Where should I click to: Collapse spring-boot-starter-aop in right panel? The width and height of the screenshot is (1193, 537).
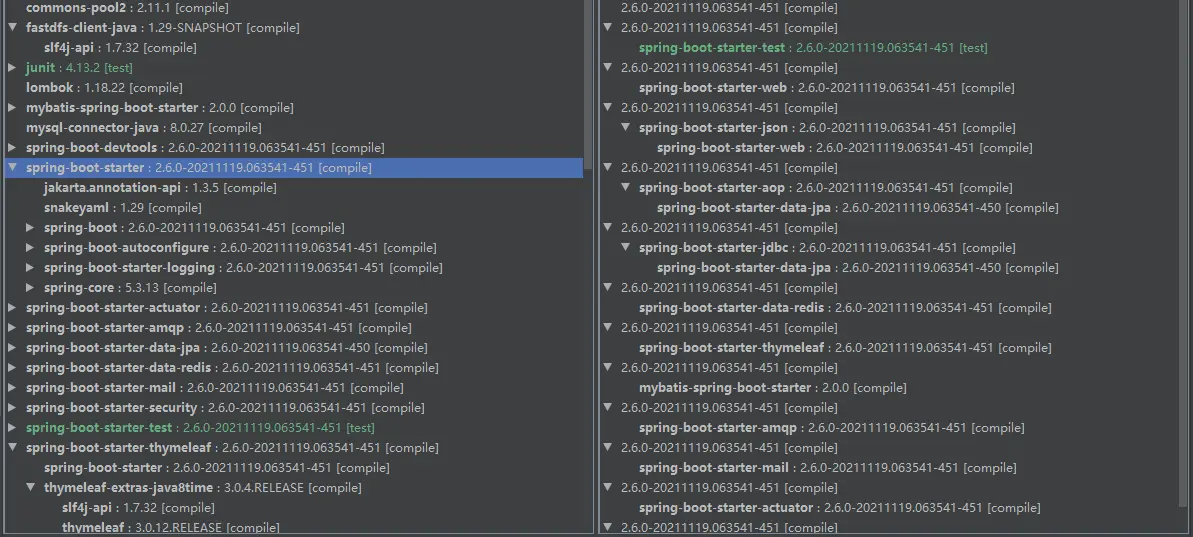point(626,188)
